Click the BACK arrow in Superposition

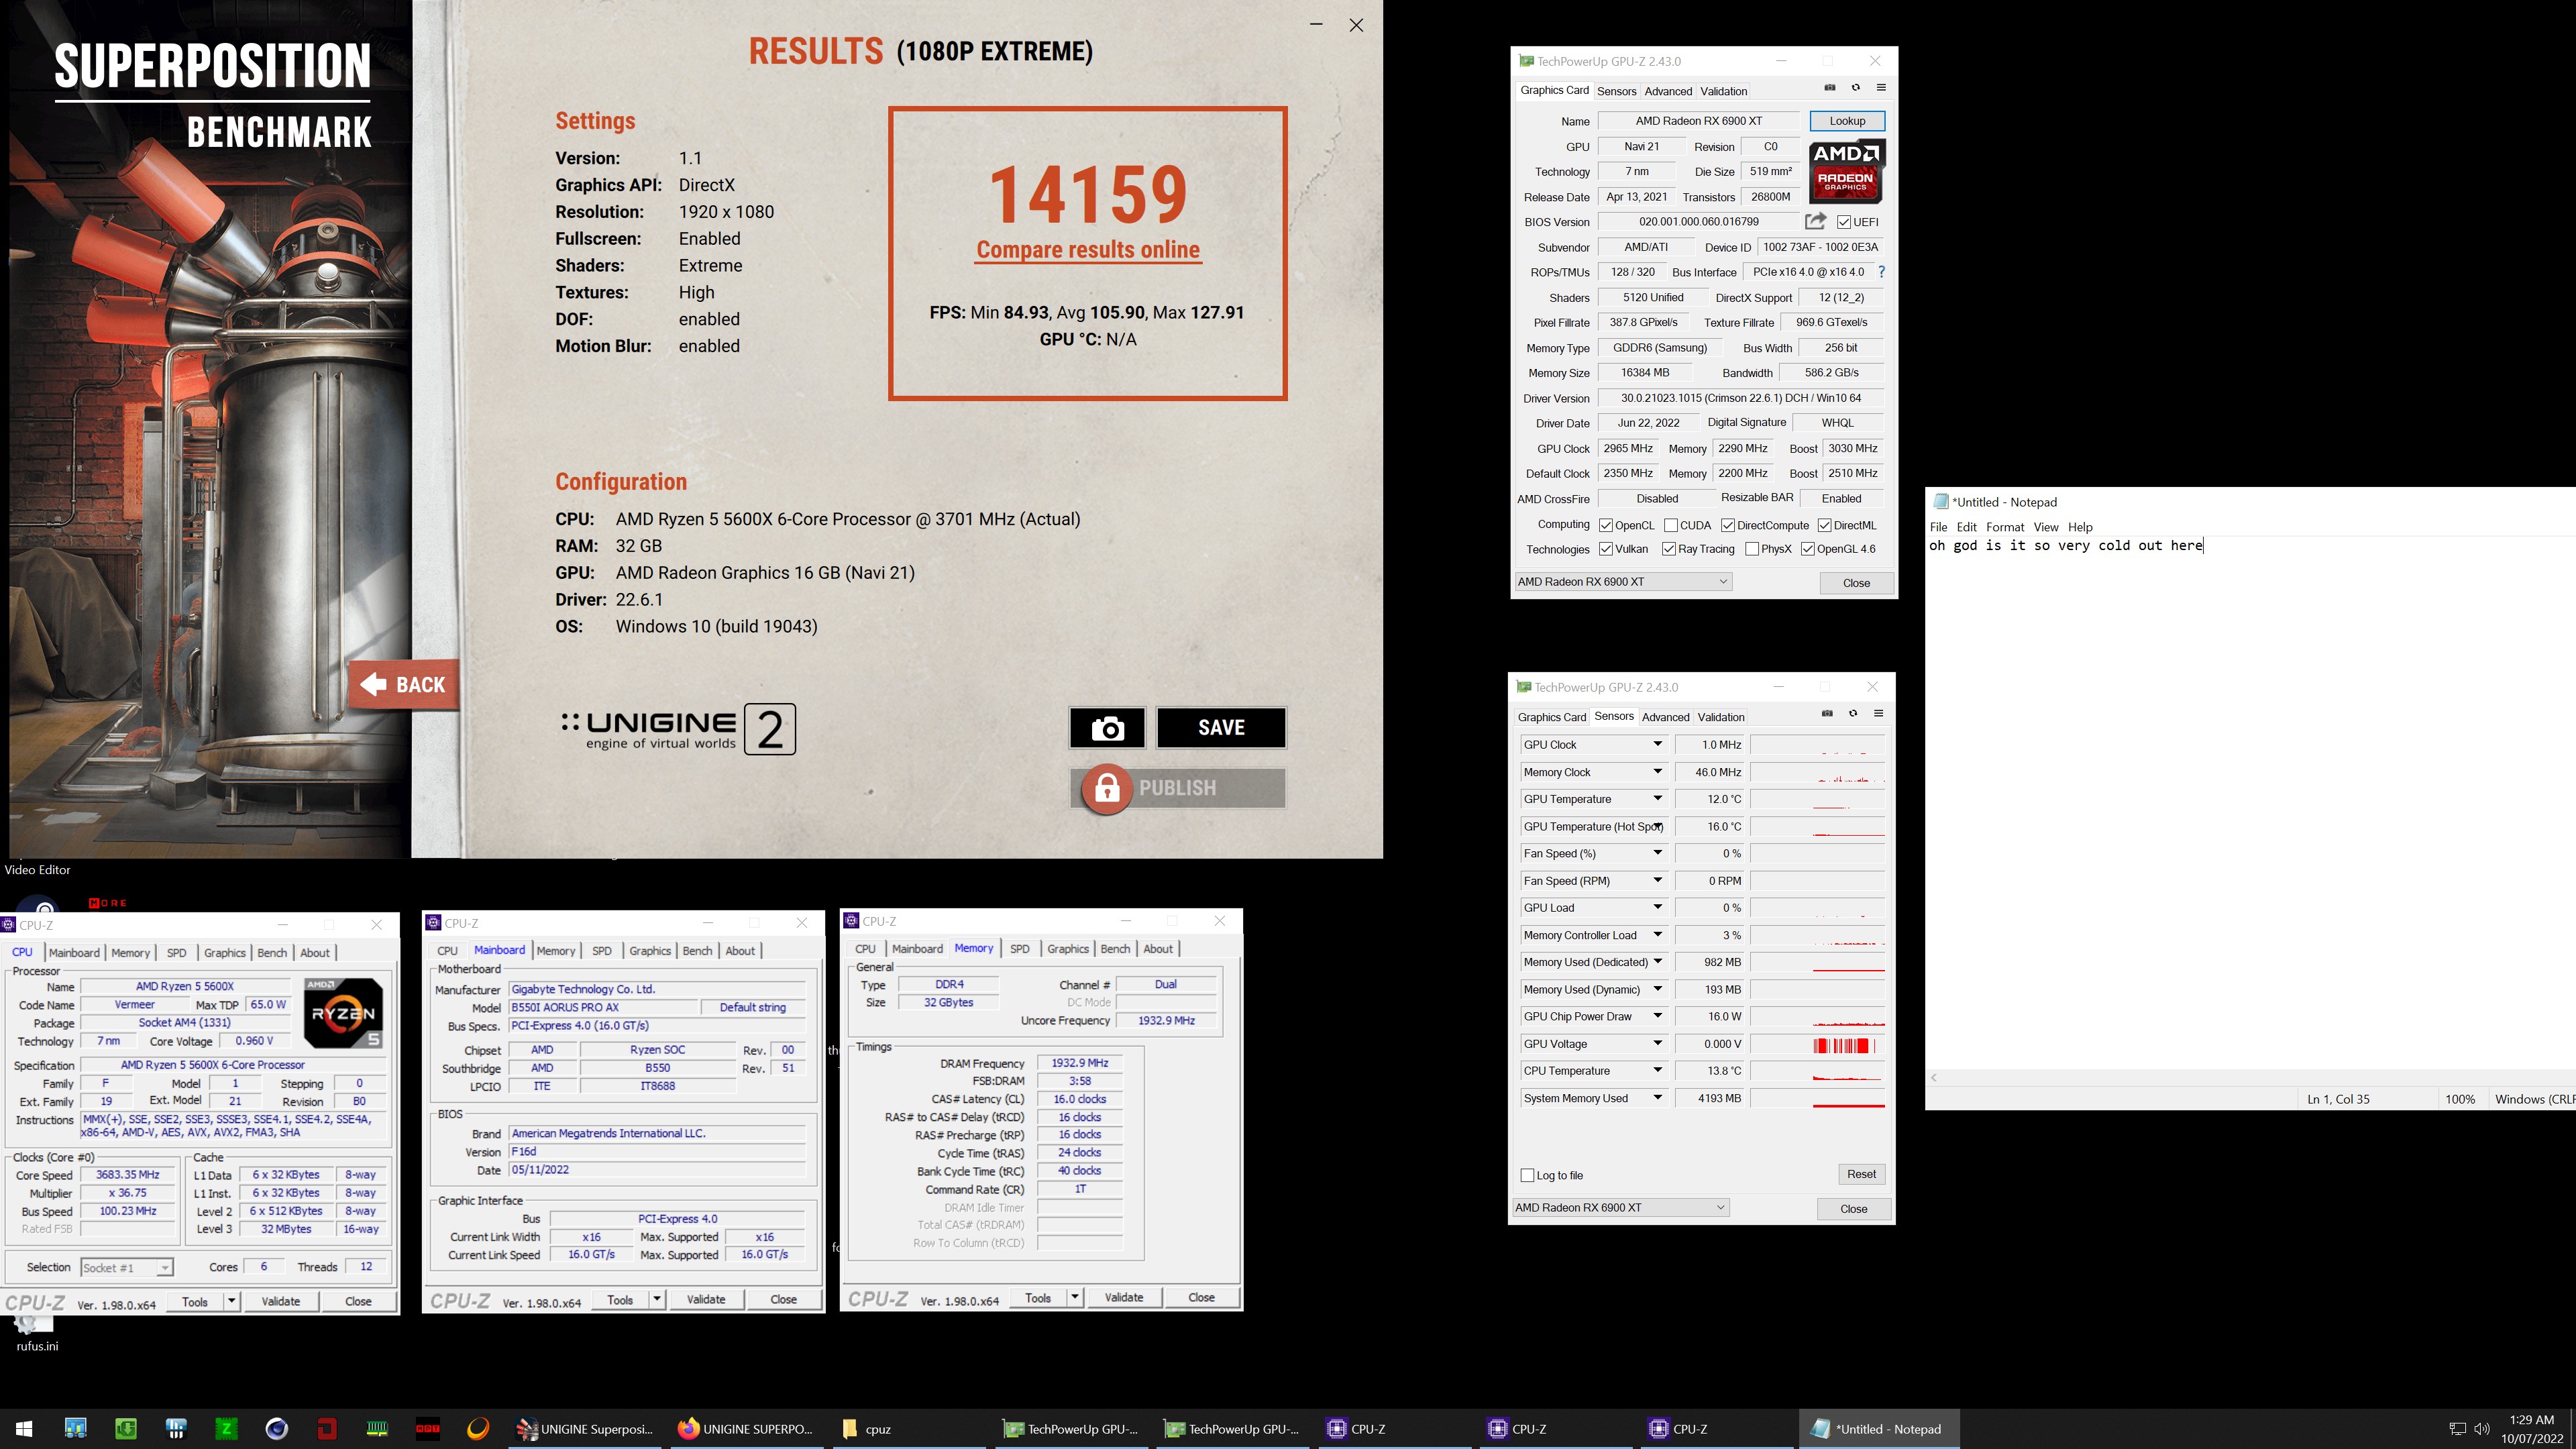[x=403, y=685]
